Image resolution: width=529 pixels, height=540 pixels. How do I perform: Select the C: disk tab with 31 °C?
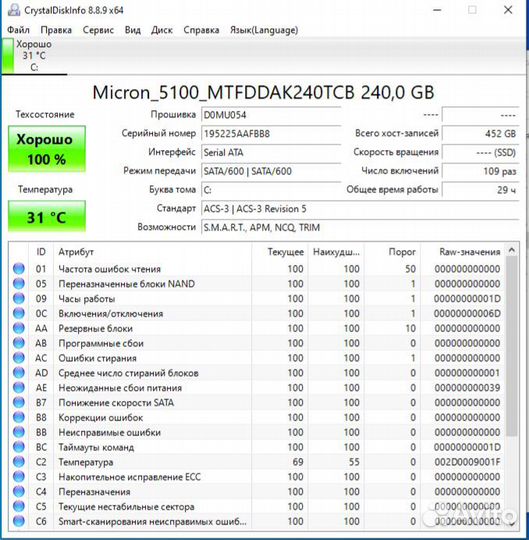(x=34, y=56)
